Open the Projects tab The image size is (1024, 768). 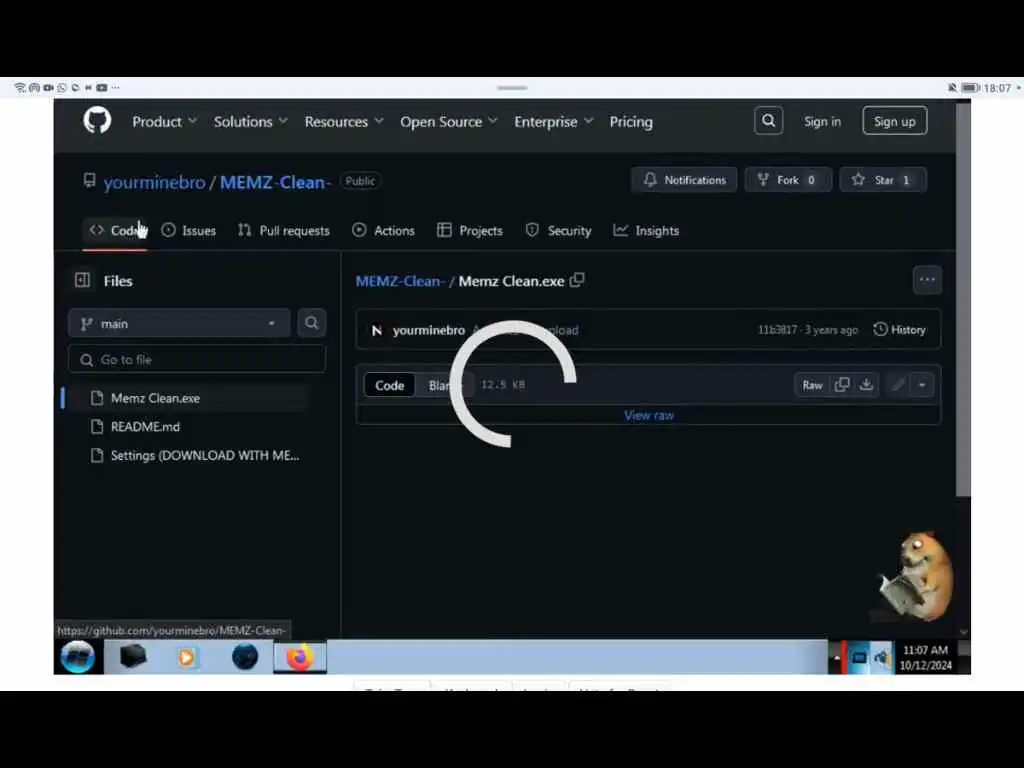470,231
